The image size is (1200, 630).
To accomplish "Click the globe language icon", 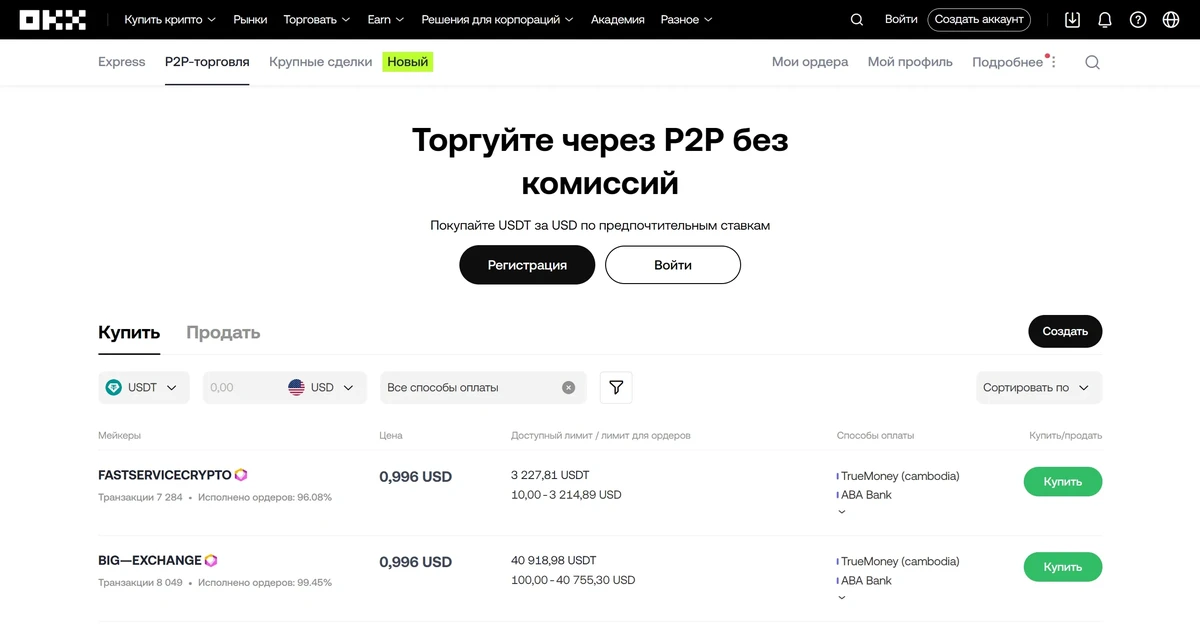I will [x=1171, y=20].
